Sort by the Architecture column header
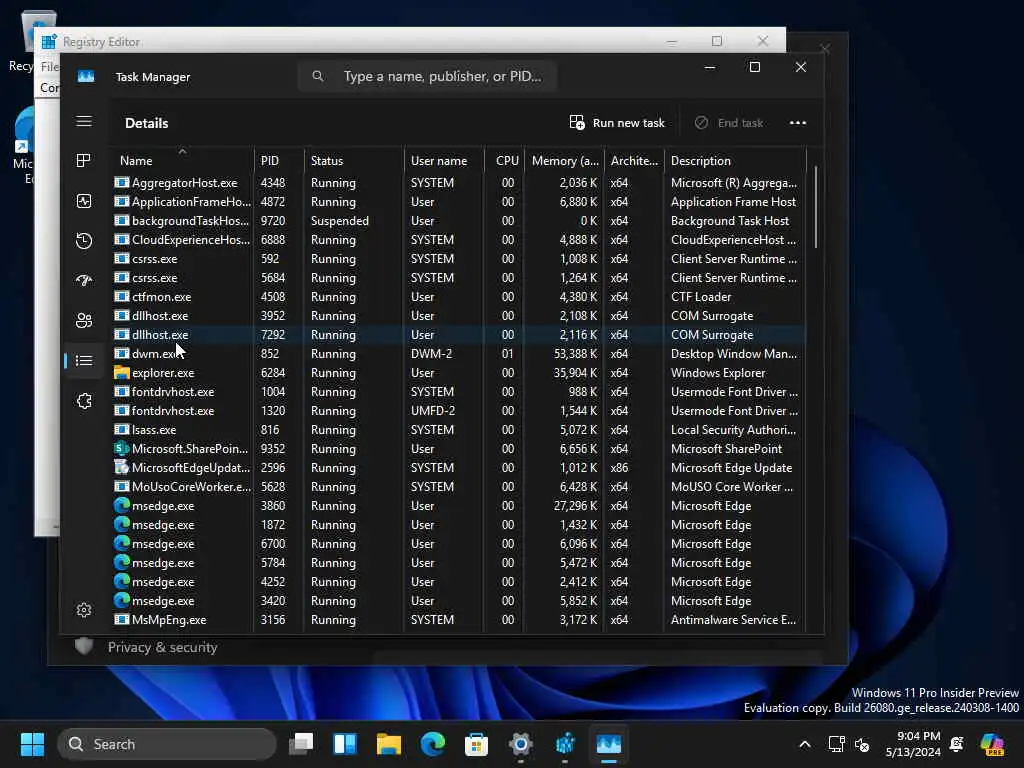1024x768 pixels. pyautogui.click(x=633, y=161)
